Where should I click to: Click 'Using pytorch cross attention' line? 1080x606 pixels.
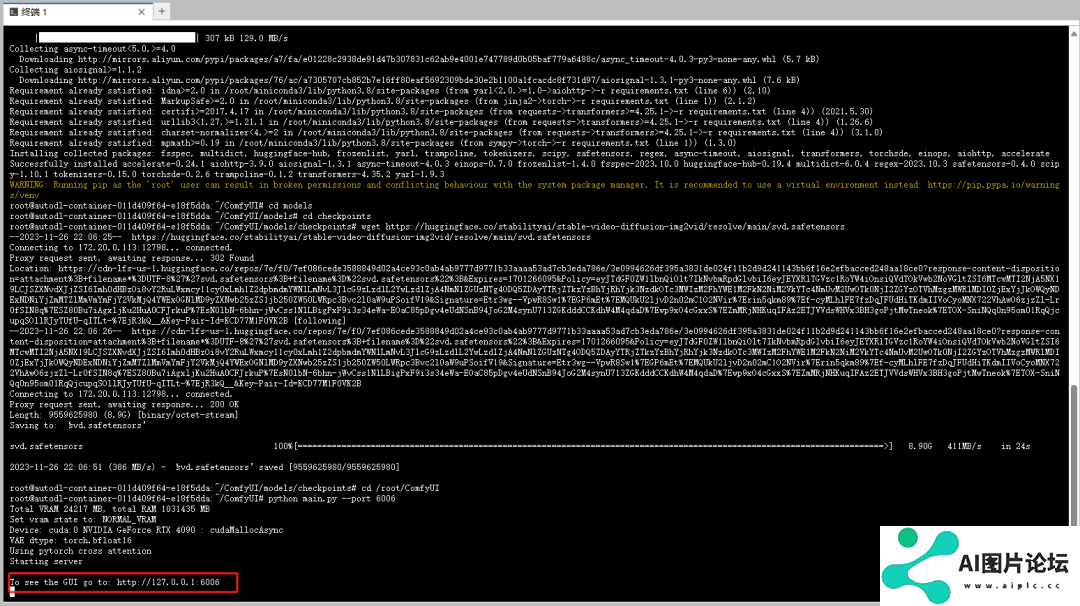[80, 551]
